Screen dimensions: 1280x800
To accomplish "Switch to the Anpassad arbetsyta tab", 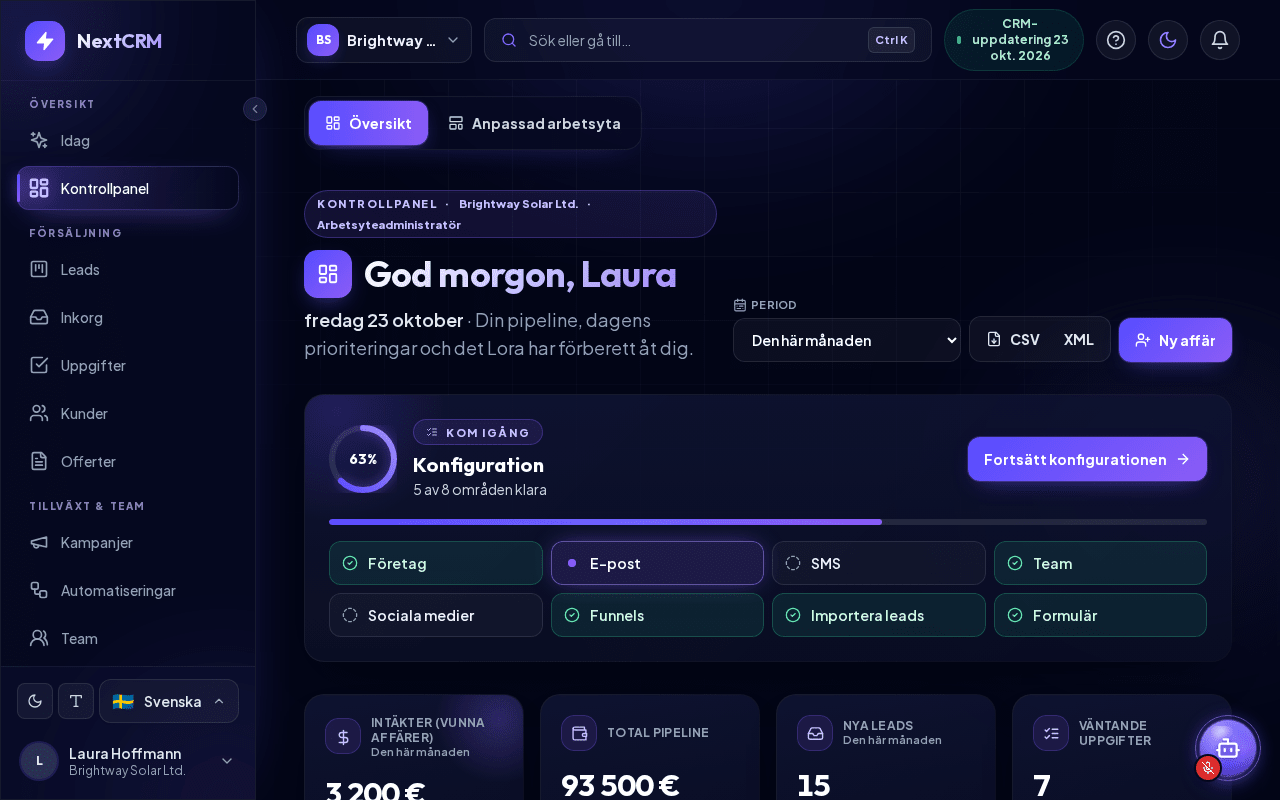I will [x=534, y=123].
